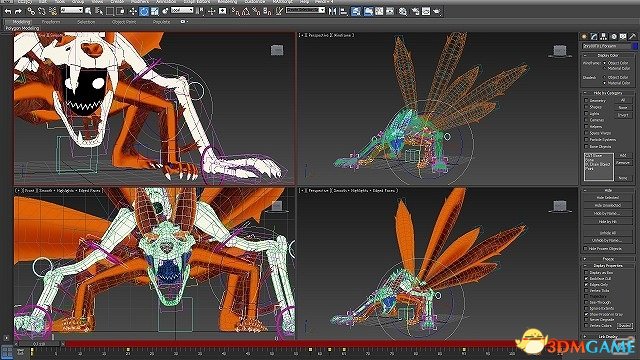Screen dimensions: 640x360
Task: Open the named selection sets dropdown
Action: click(x=305, y=10)
